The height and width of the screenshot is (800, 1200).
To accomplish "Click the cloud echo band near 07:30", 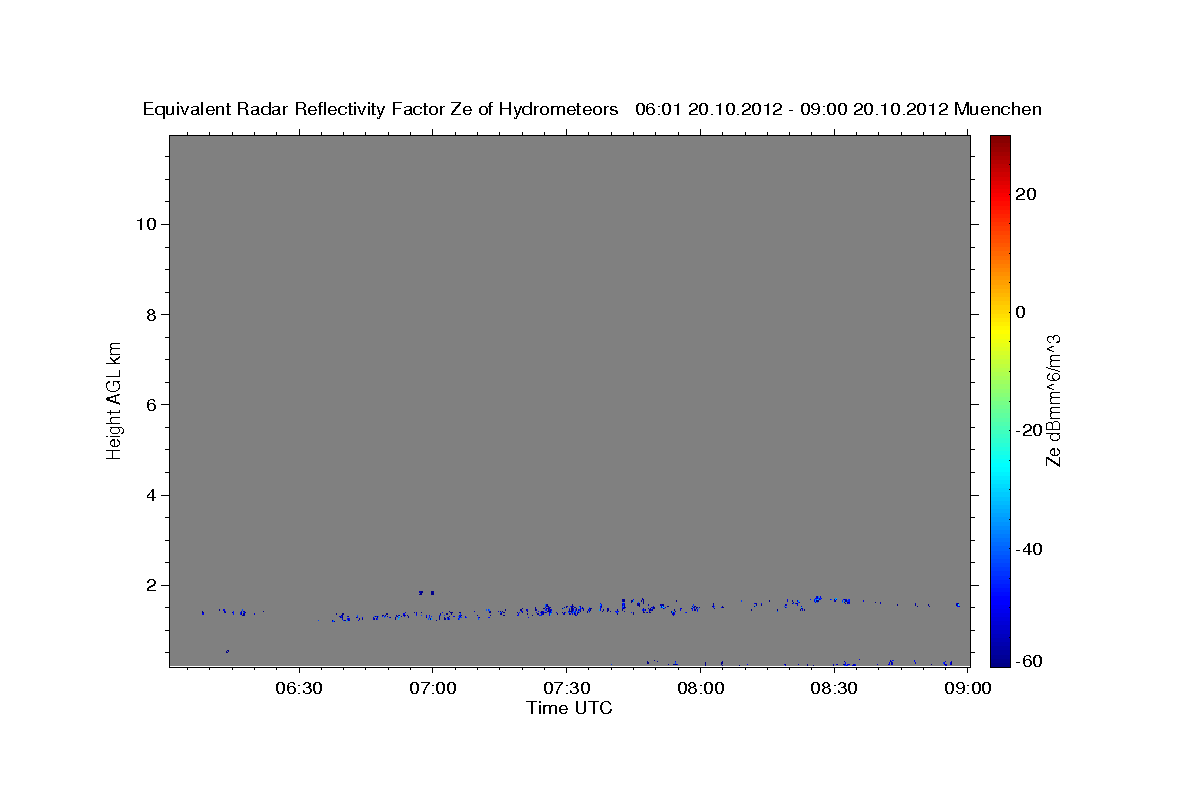I will 565,608.
